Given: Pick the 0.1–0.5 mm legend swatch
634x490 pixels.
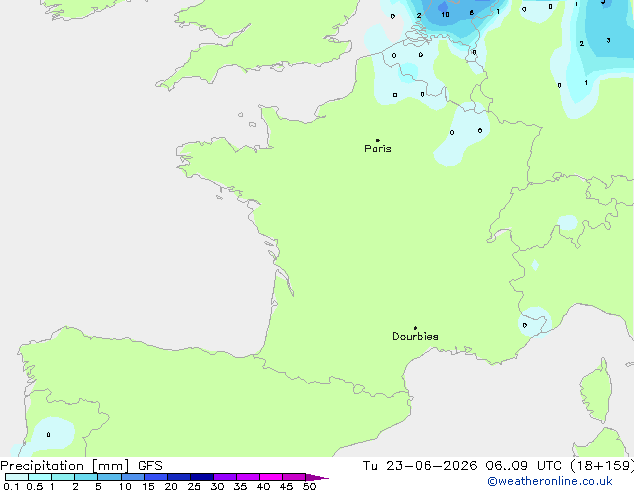Looking at the screenshot, I should [x=17, y=477].
